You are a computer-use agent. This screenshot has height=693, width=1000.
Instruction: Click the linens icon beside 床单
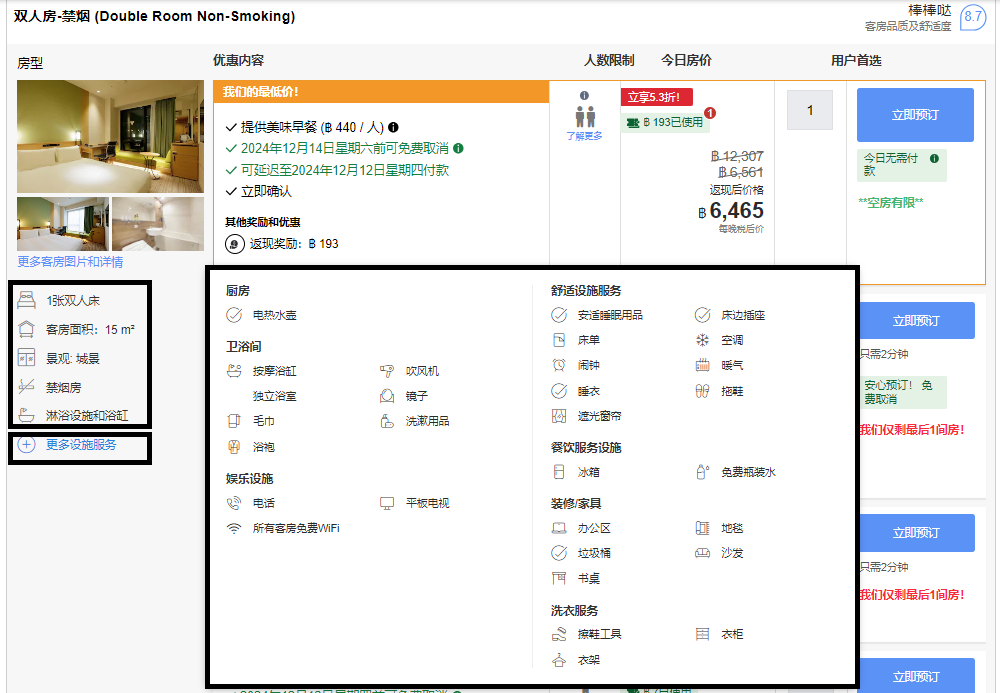point(559,340)
